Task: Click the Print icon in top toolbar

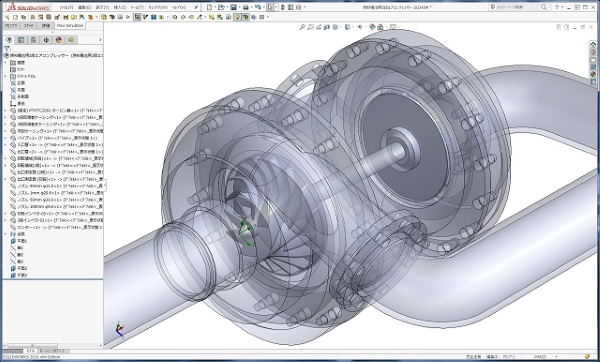Action: (x=245, y=7)
